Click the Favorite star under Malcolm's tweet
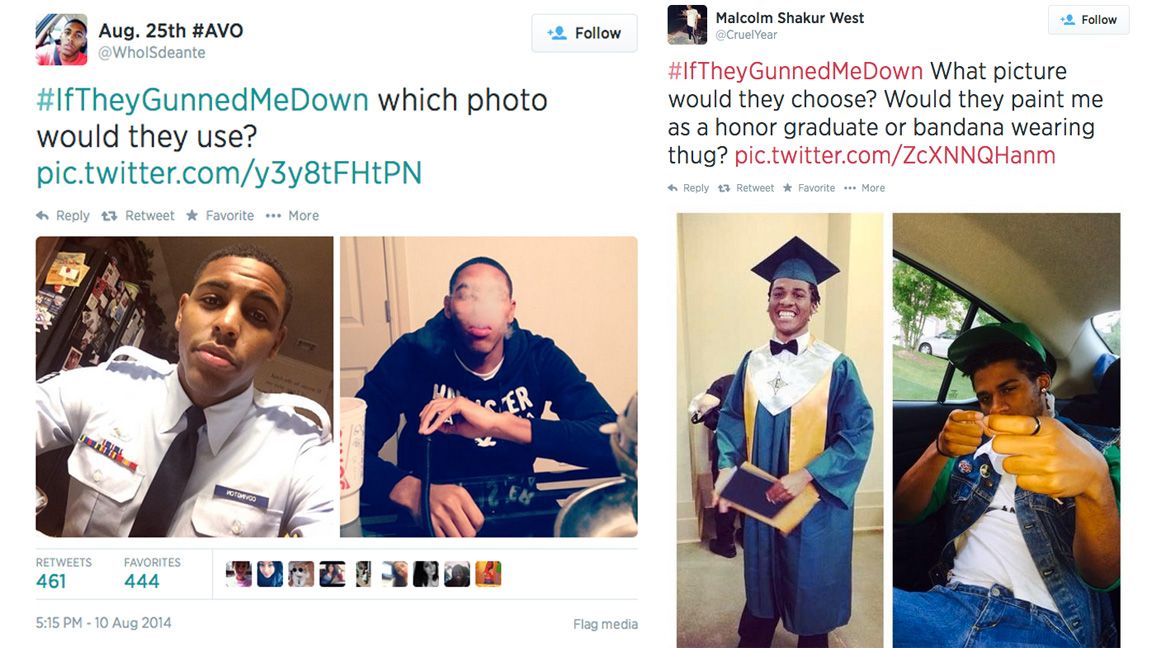 coord(788,188)
